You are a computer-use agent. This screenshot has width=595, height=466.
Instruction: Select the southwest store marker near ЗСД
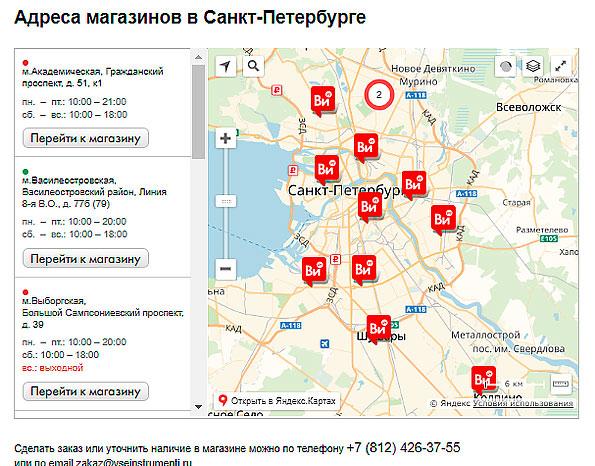[314, 272]
